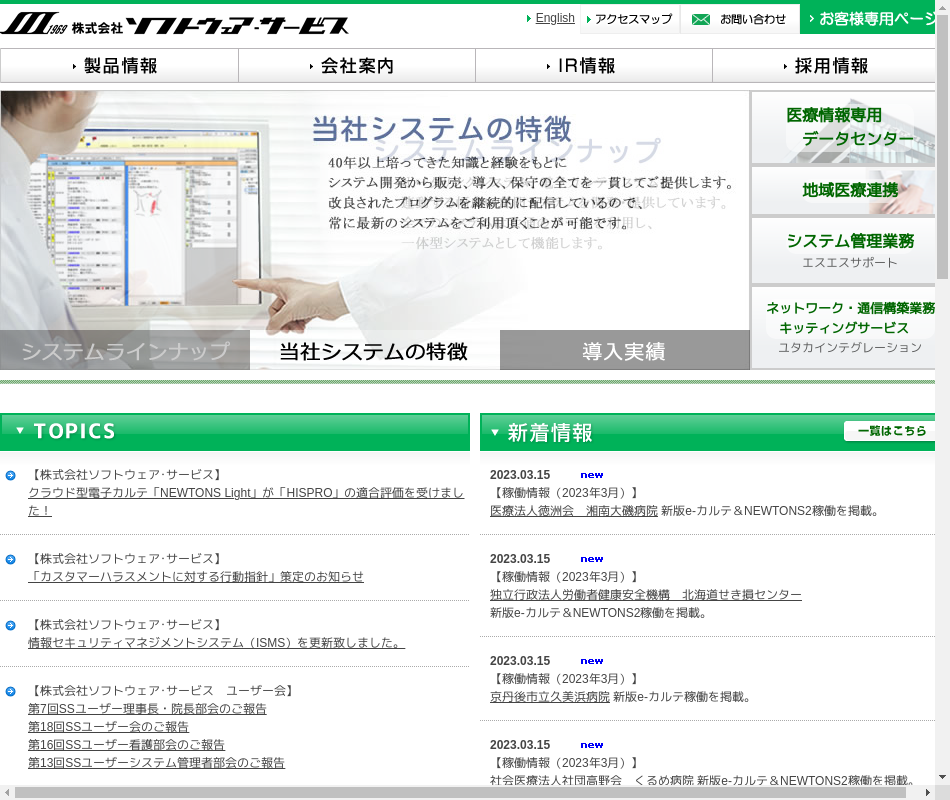
Task: Click the scroll left arrow
Action: click(7, 793)
